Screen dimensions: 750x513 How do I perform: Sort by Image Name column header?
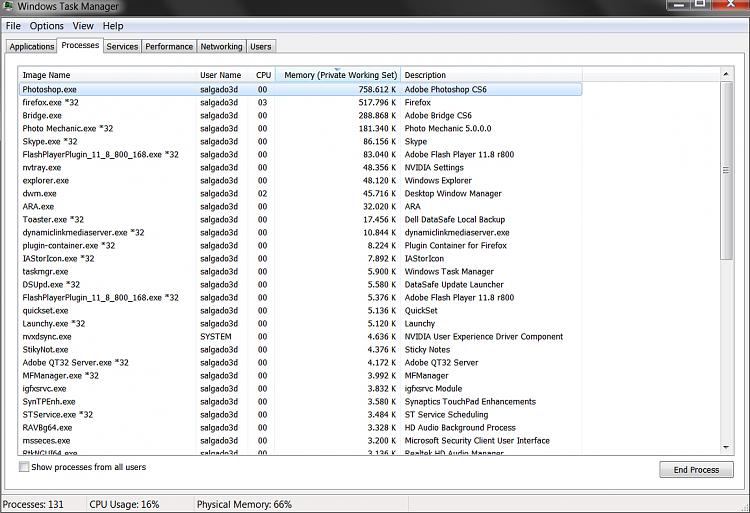(107, 75)
